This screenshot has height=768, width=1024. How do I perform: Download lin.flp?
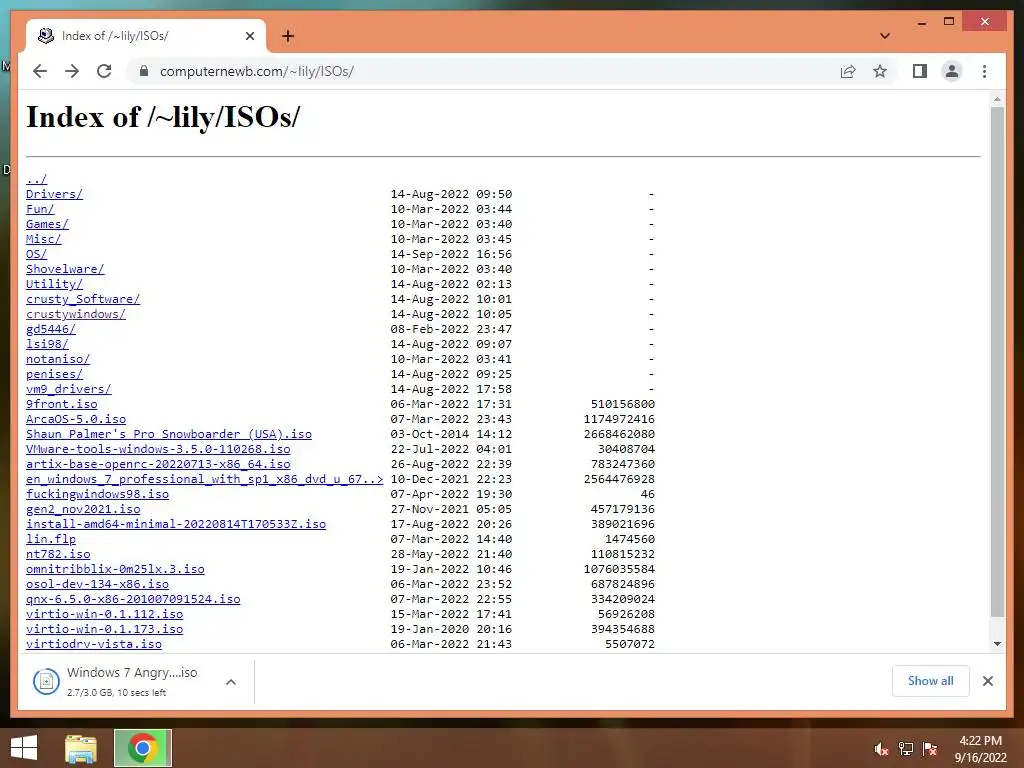click(x=51, y=539)
